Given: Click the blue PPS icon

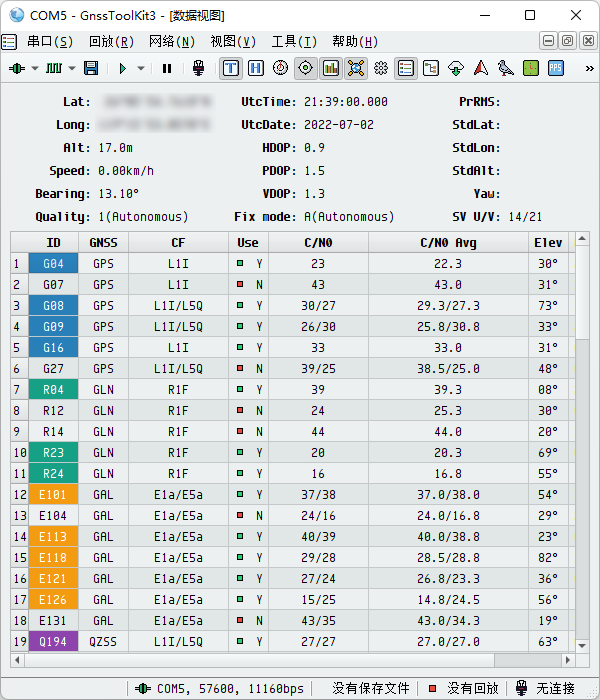Looking at the screenshot, I should point(556,68).
